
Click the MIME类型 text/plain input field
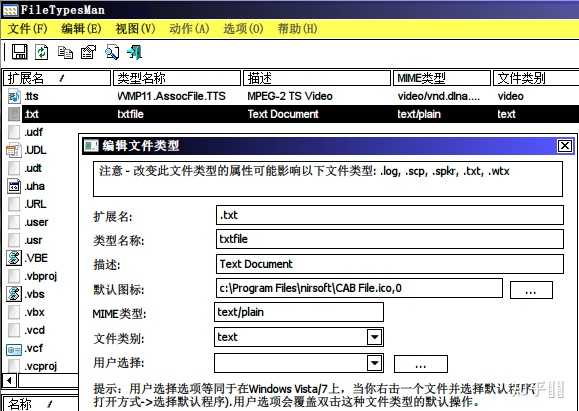299,312
